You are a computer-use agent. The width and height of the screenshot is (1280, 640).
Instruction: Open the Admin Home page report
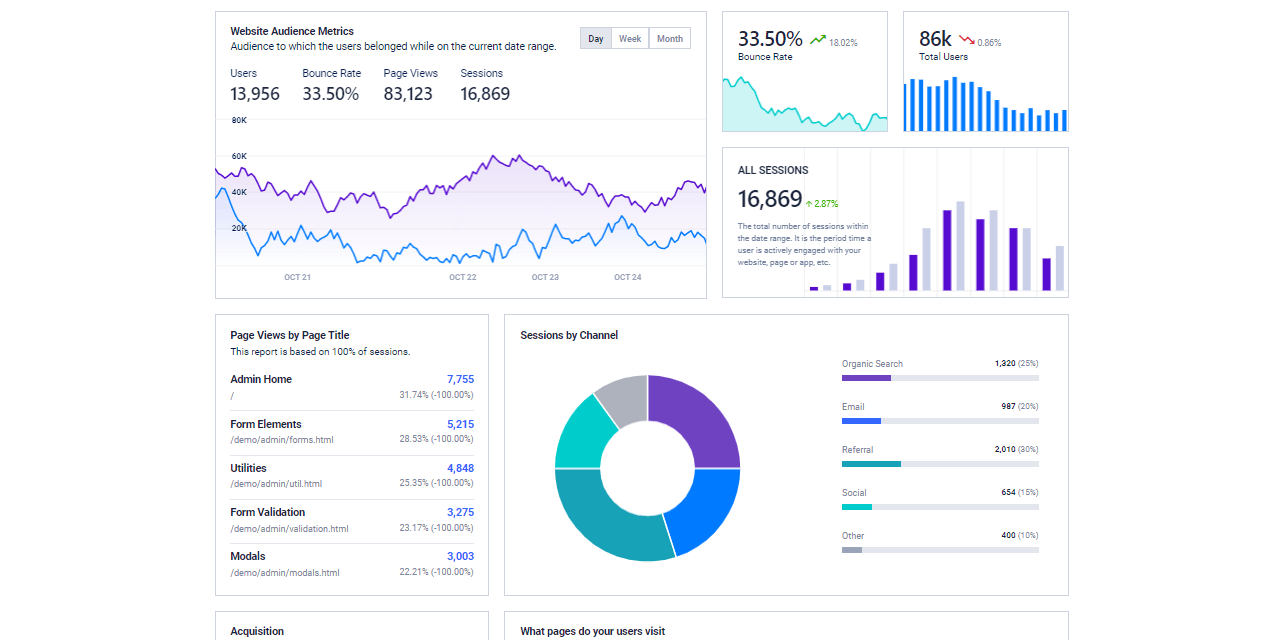pos(260,379)
